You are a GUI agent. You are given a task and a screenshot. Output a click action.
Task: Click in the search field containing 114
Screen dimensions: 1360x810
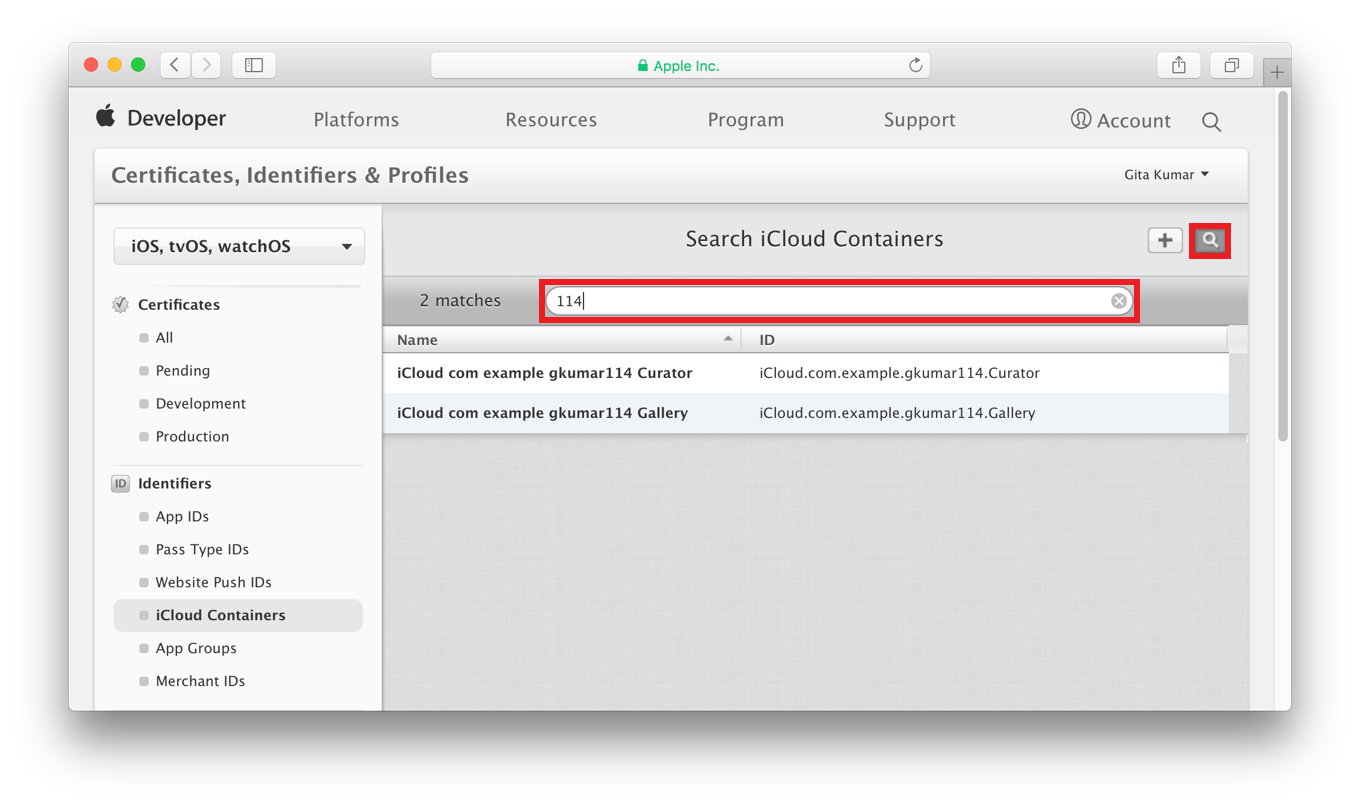pos(830,301)
